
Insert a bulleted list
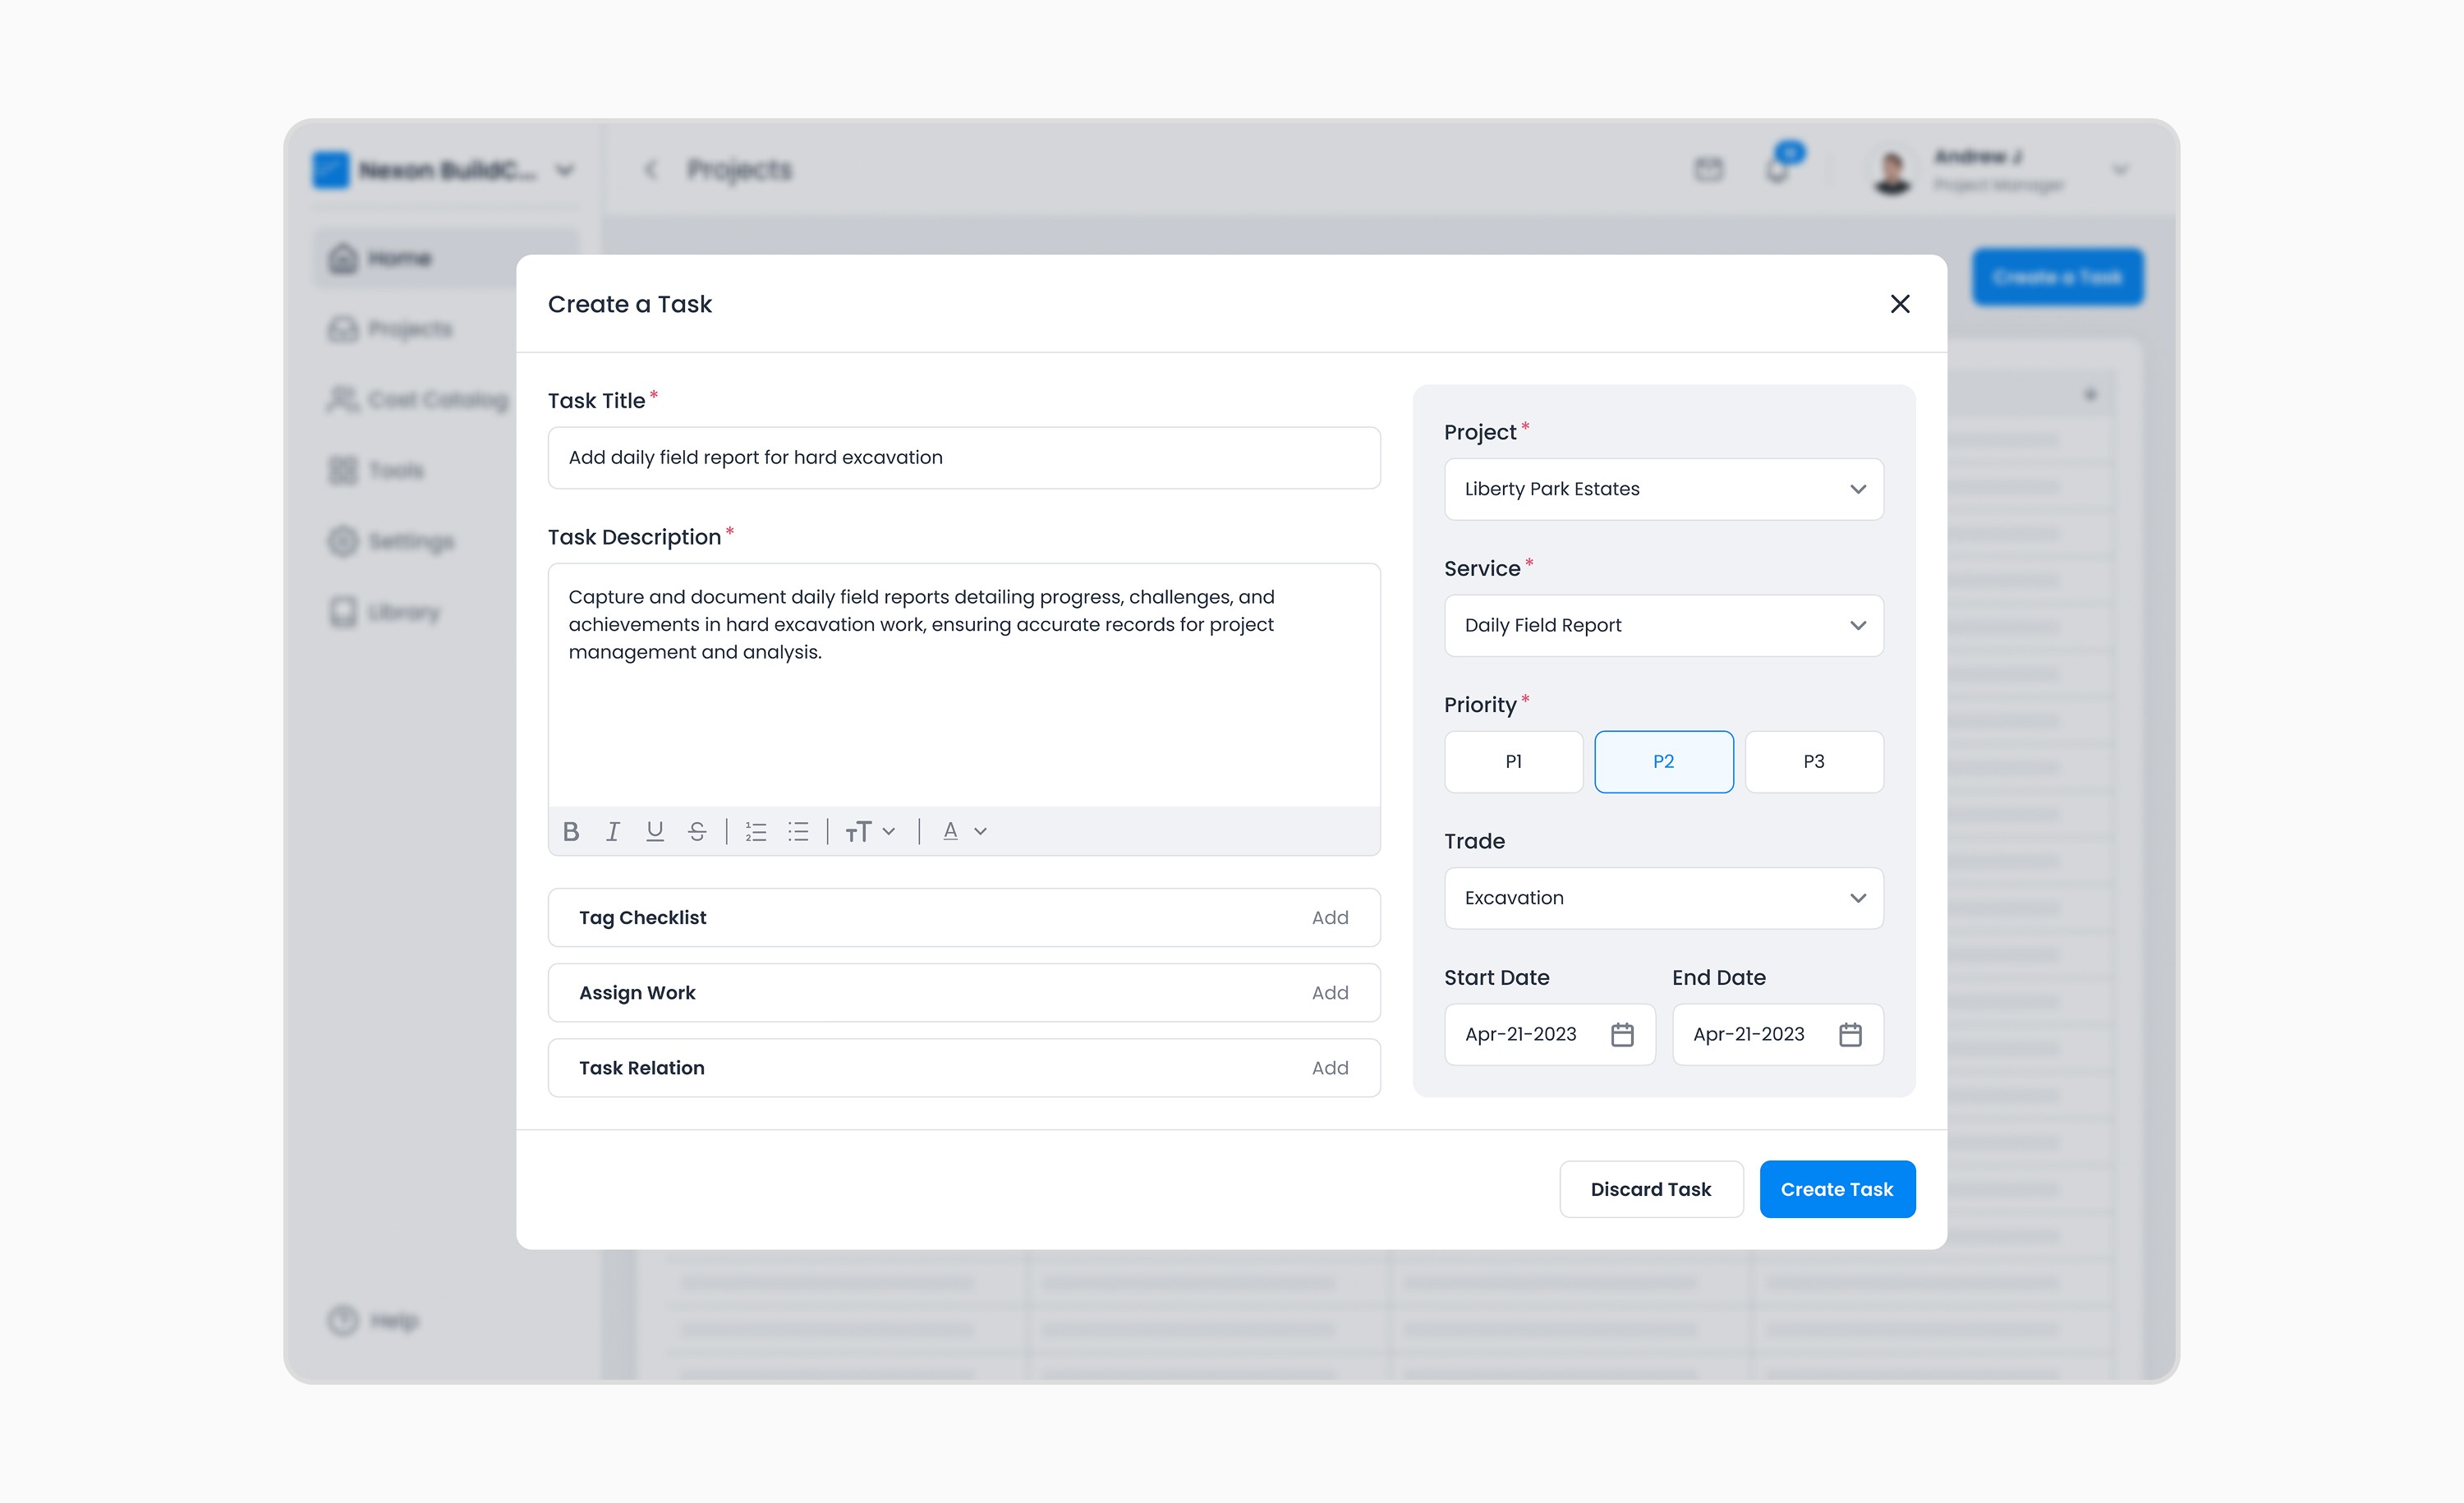click(798, 831)
